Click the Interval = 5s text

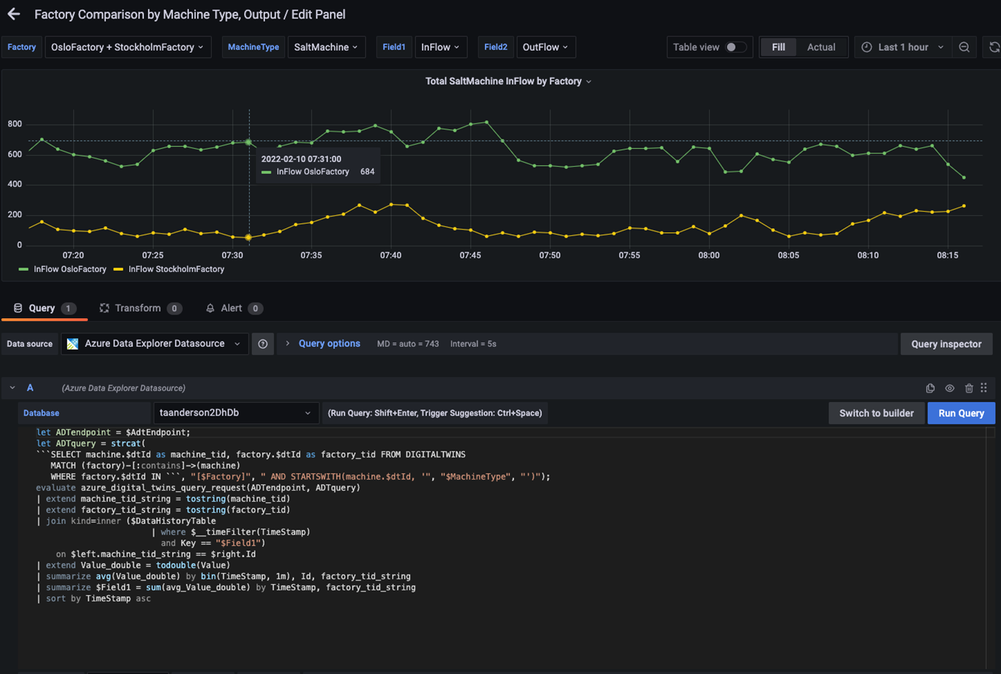point(473,344)
